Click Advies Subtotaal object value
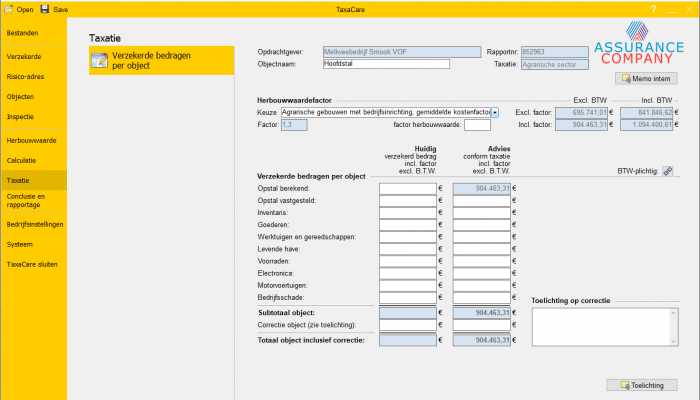700x400 pixels. click(x=481, y=313)
